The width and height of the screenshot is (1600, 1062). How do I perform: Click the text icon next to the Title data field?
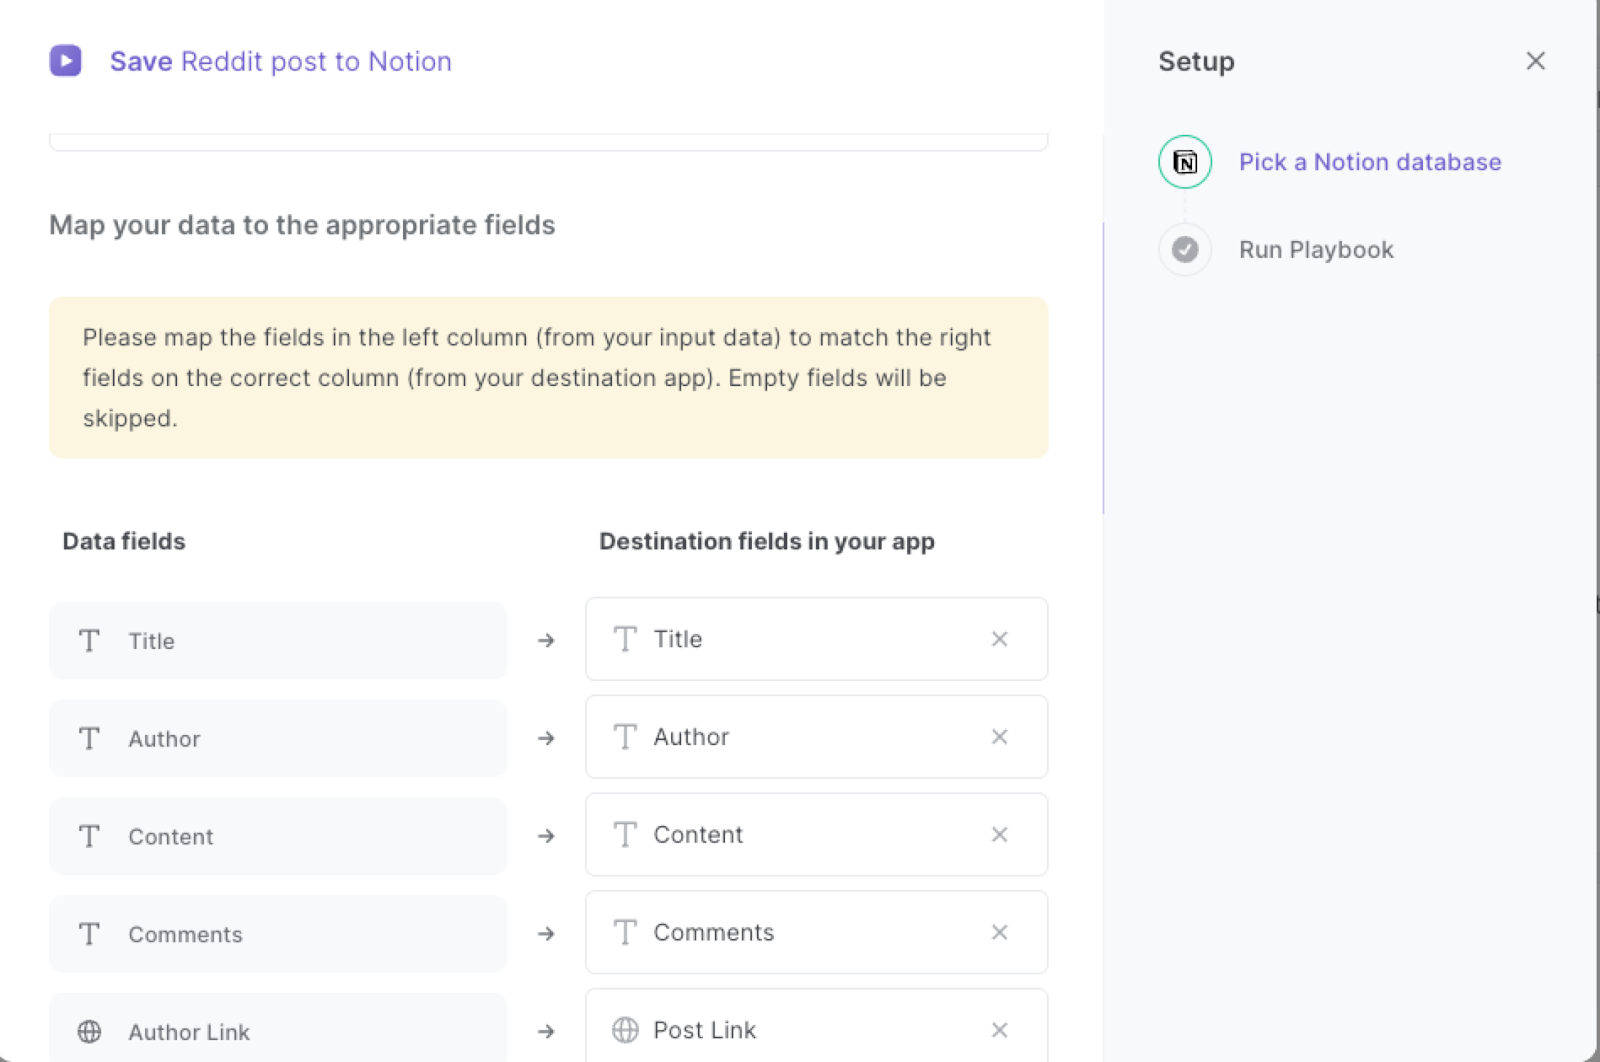pyautogui.click(x=89, y=641)
